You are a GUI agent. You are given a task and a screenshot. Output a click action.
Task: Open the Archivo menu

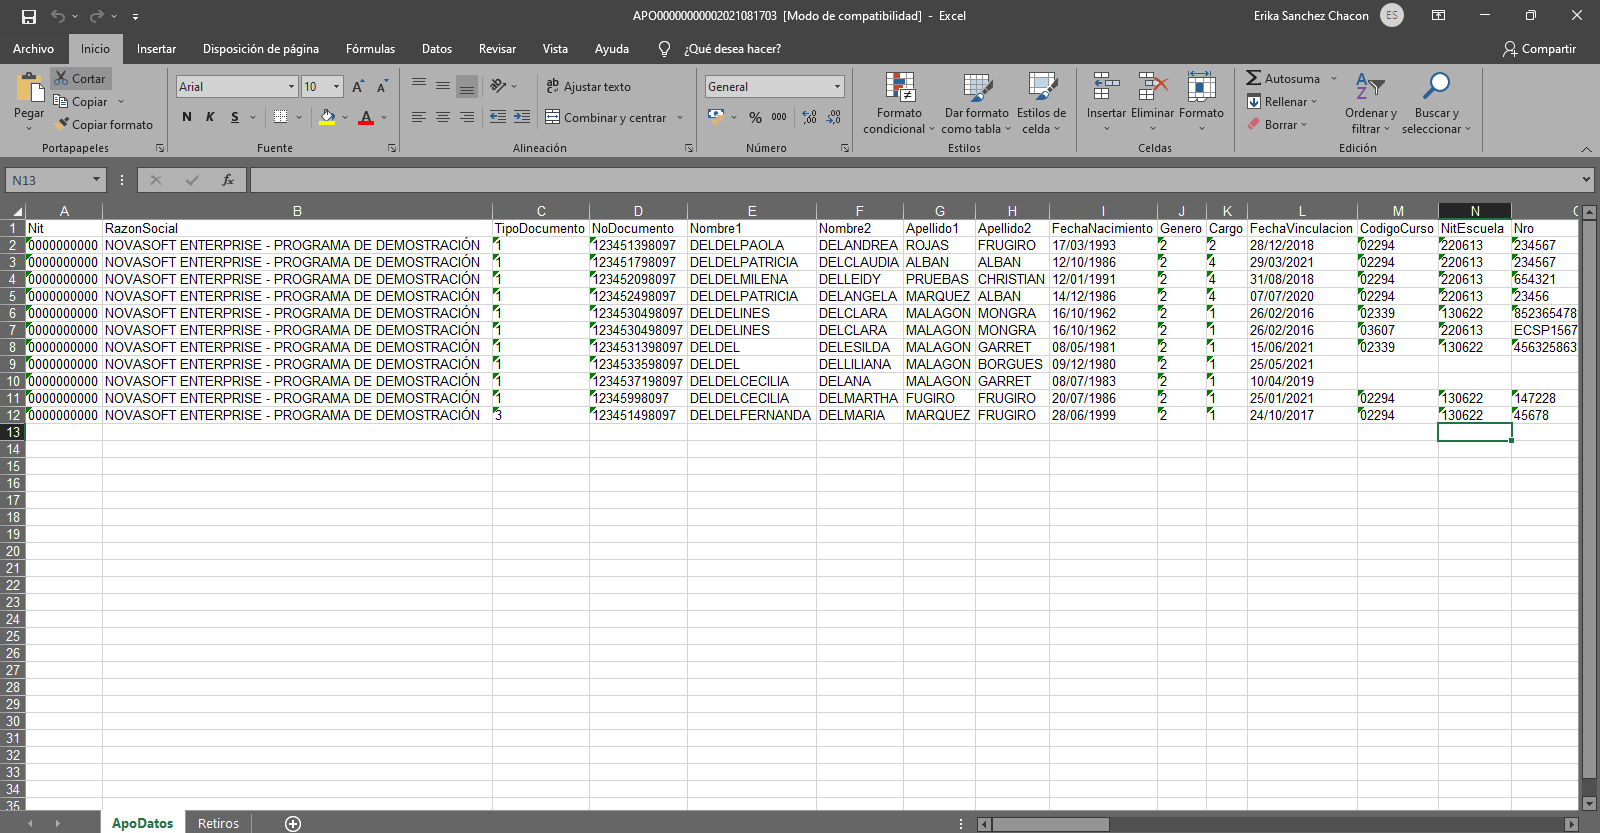(33, 49)
